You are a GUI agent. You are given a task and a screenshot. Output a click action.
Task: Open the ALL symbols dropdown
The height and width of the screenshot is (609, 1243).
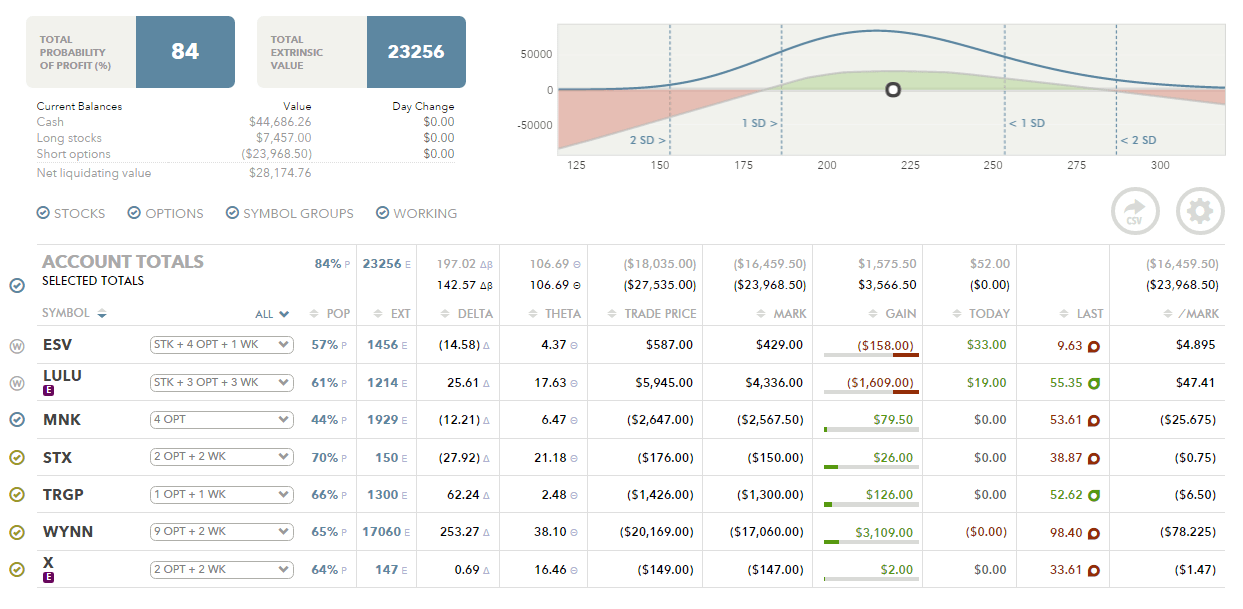pos(272,314)
